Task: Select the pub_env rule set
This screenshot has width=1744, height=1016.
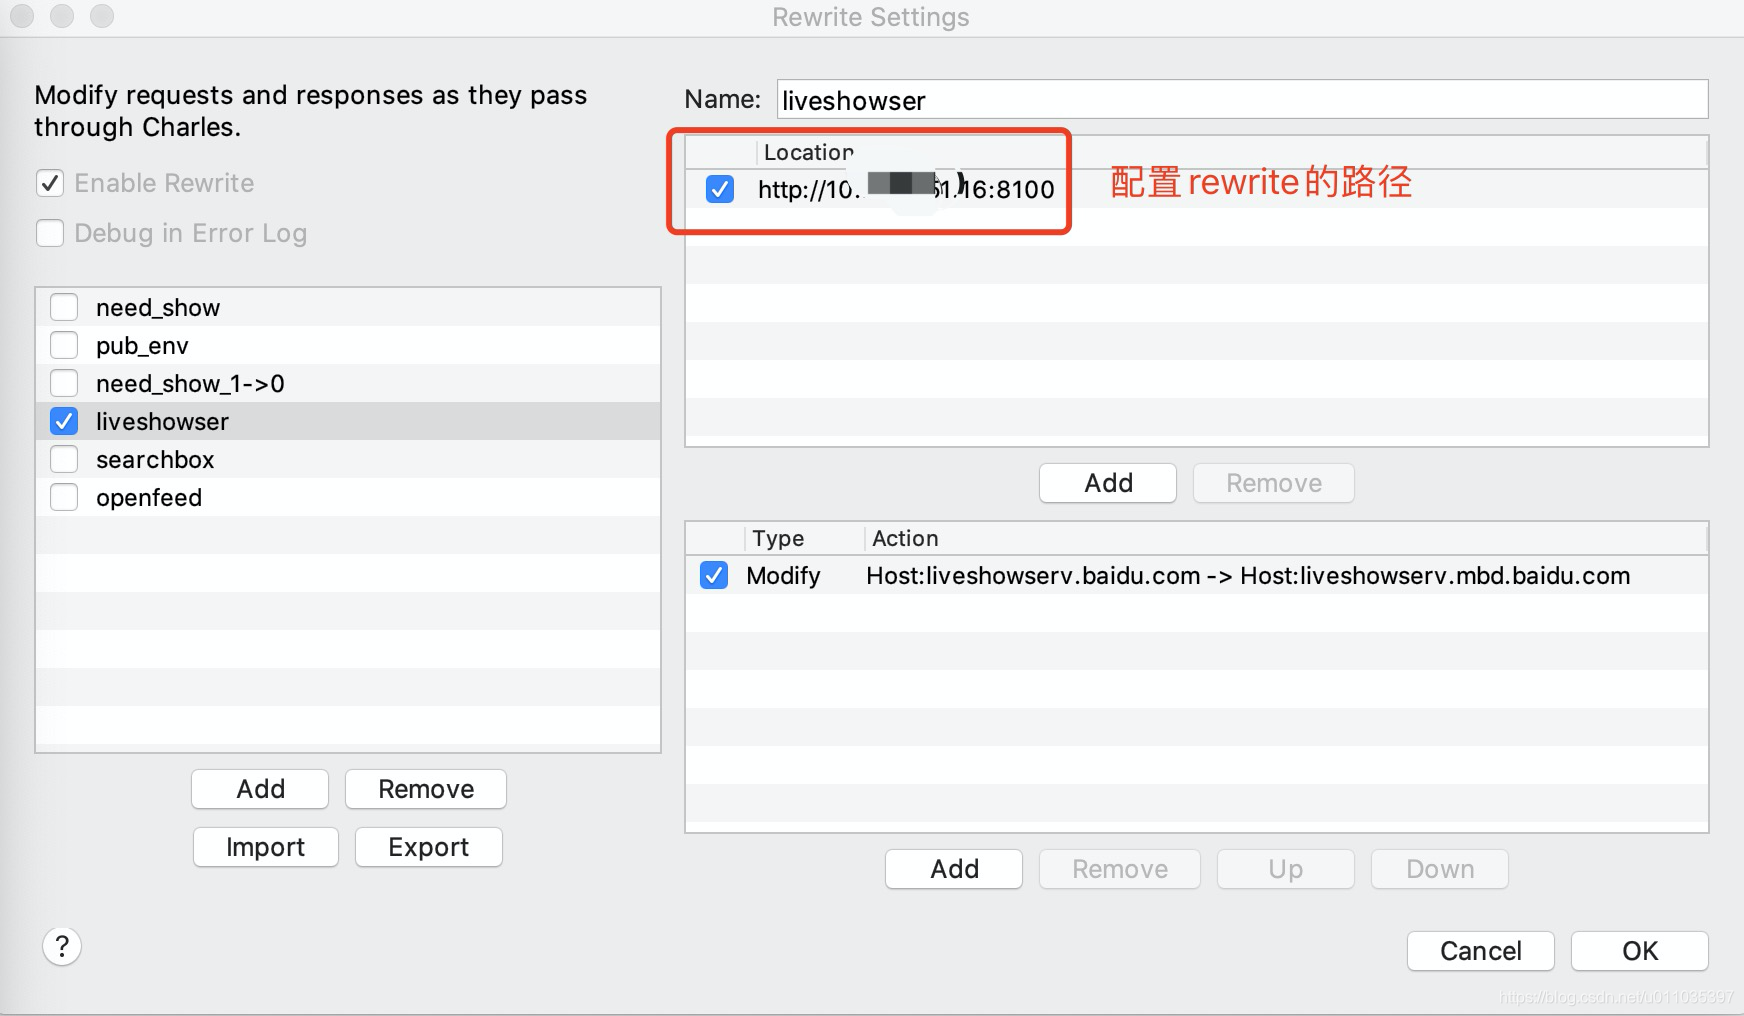Action: click(x=348, y=345)
